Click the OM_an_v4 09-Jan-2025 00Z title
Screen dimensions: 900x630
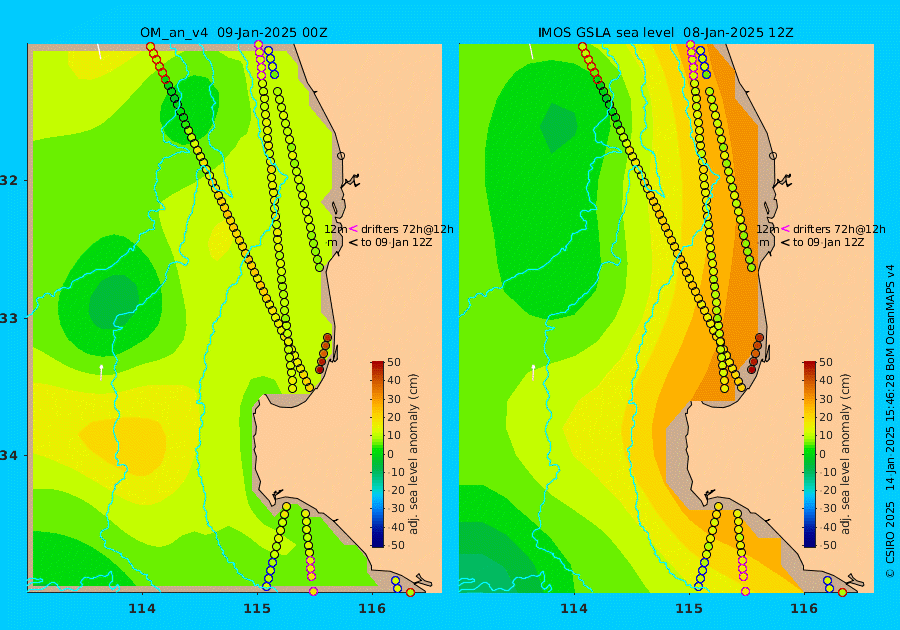coord(234,33)
